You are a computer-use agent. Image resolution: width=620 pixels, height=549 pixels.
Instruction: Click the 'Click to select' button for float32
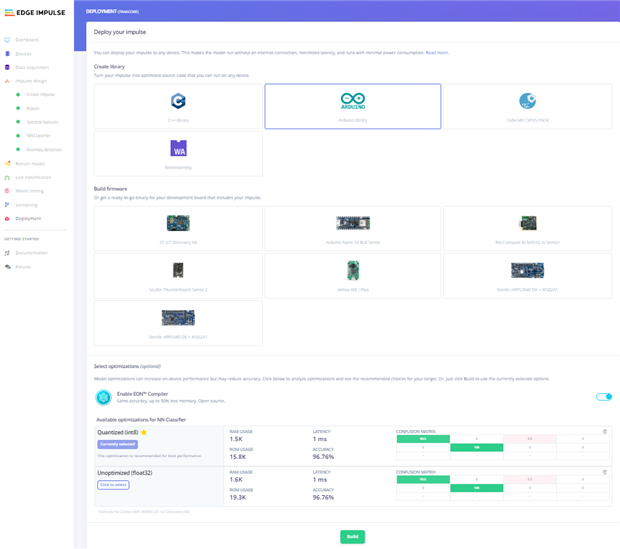click(113, 485)
